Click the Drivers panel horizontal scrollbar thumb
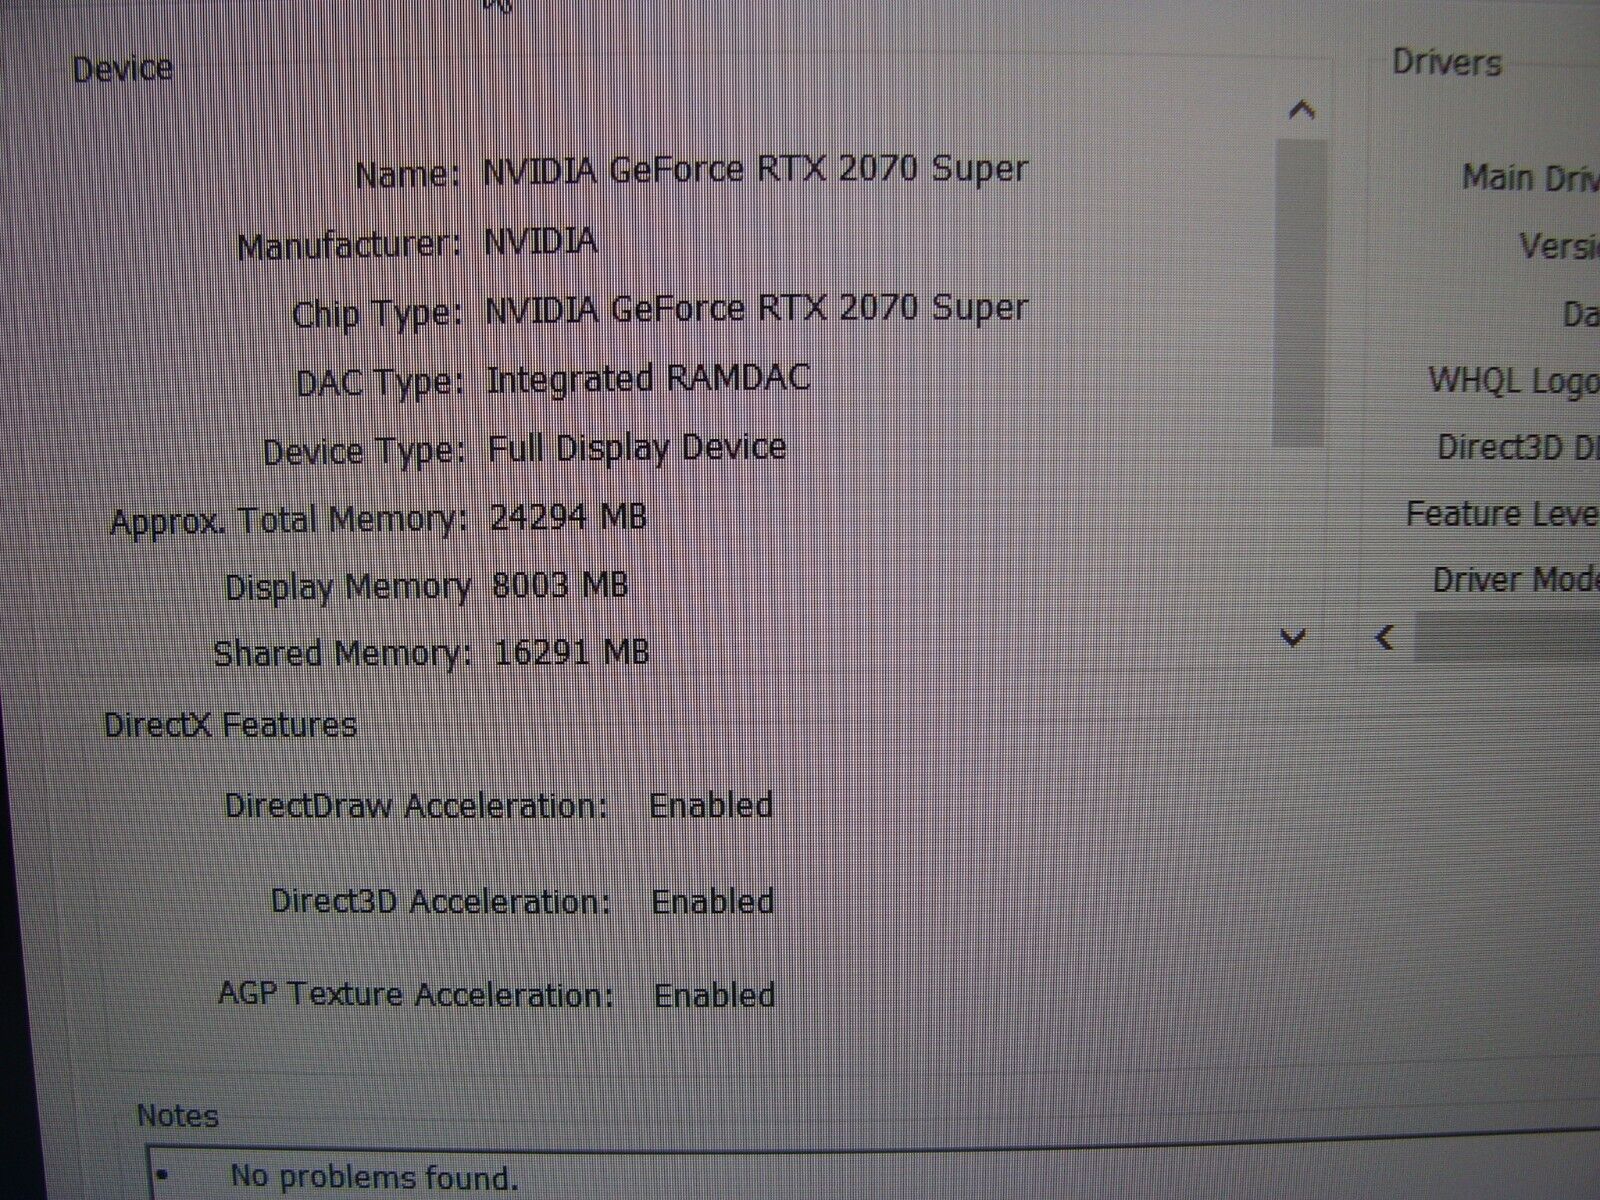Screen dimensions: 1600x1200 click(x=1508, y=639)
